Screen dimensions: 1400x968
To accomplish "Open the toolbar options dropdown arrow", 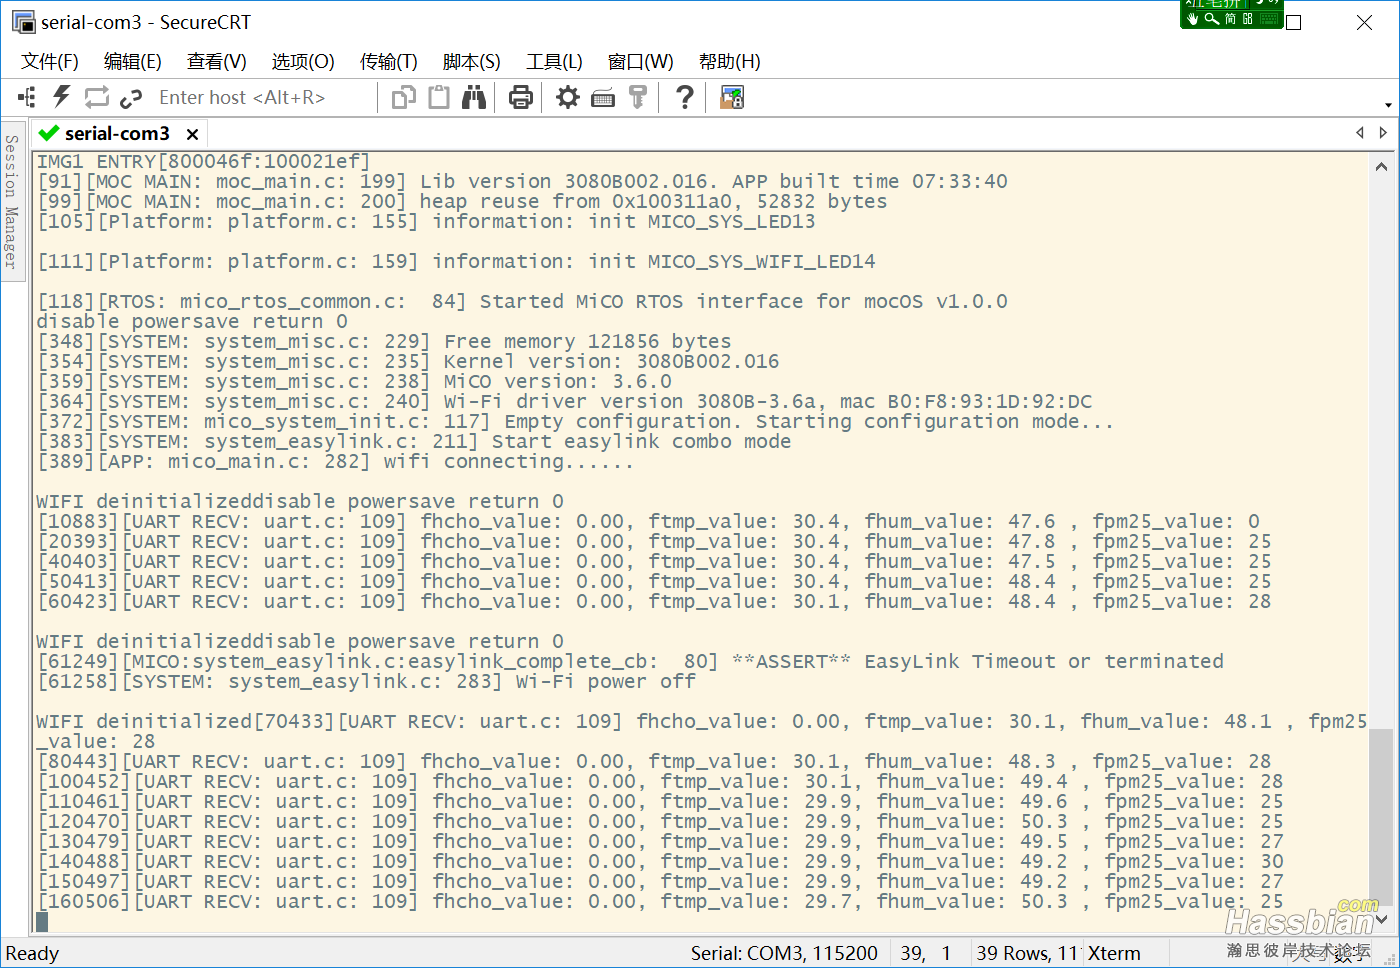I will tap(1388, 104).
